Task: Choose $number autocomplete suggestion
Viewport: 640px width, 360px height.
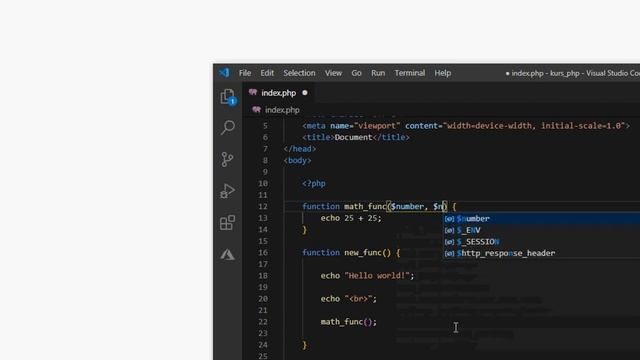Action: 542,219
